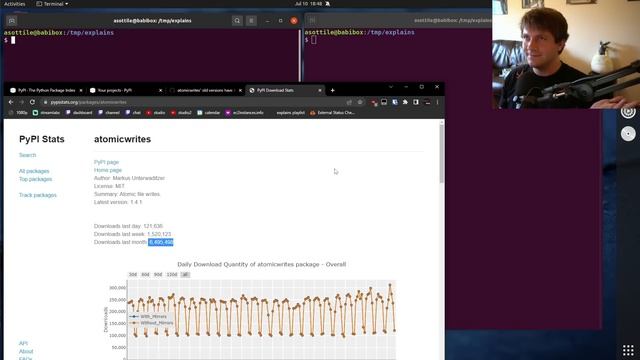Click the share icon in address bar
Image resolution: width=640 pixels, height=360 pixels.
click(349, 102)
